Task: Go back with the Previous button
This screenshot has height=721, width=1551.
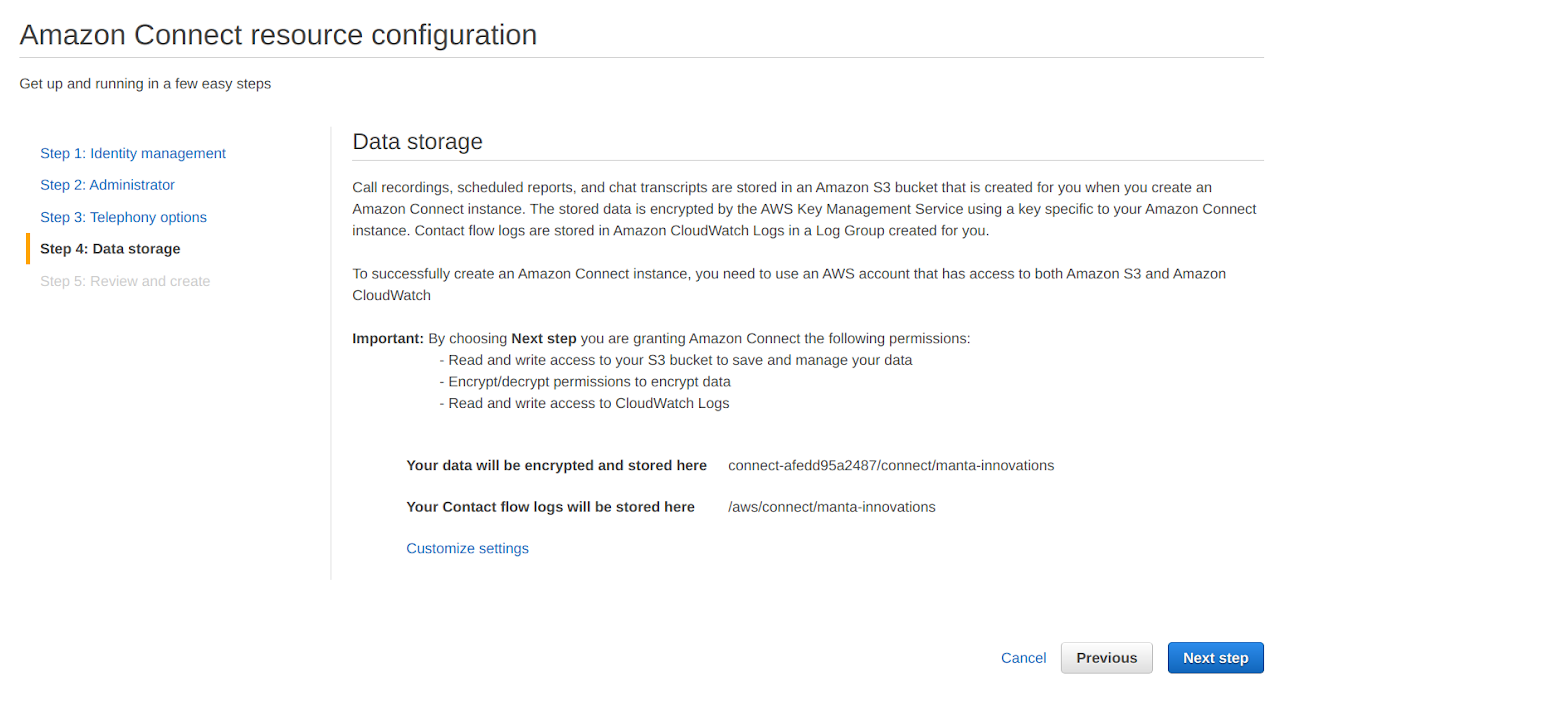Action: pos(1106,658)
